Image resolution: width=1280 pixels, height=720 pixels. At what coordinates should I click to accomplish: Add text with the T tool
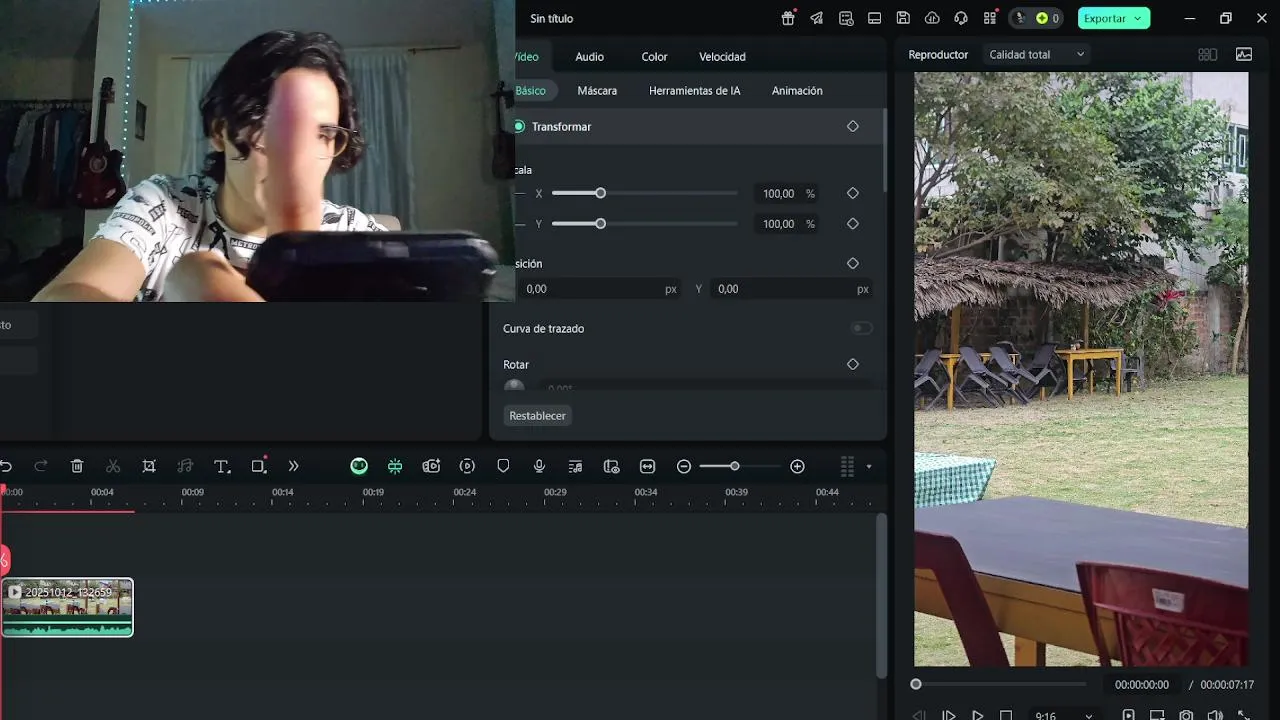pos(222,466)
